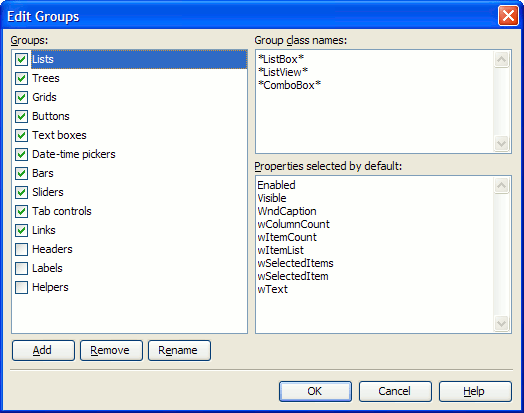Click the *ComboBox* class name line

pos(289,85)
